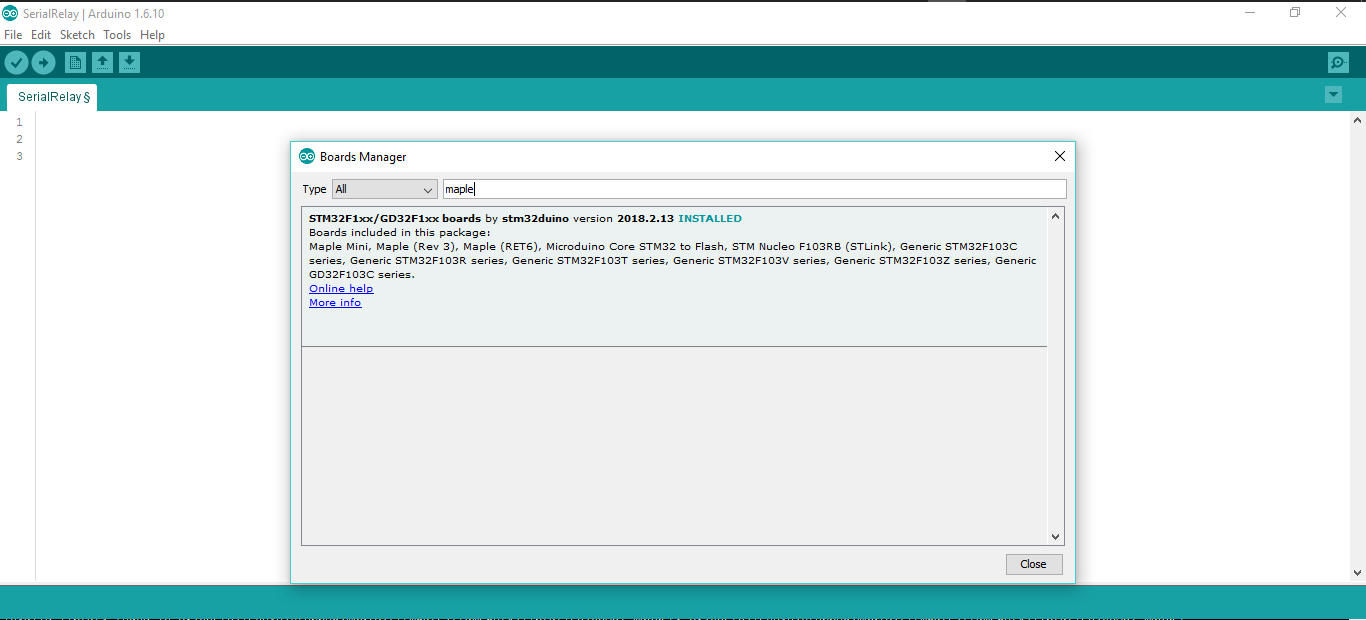Select the SerialRelay tab
The height and width of the screenshot is (620, 1366).
(x=53, y=97)
